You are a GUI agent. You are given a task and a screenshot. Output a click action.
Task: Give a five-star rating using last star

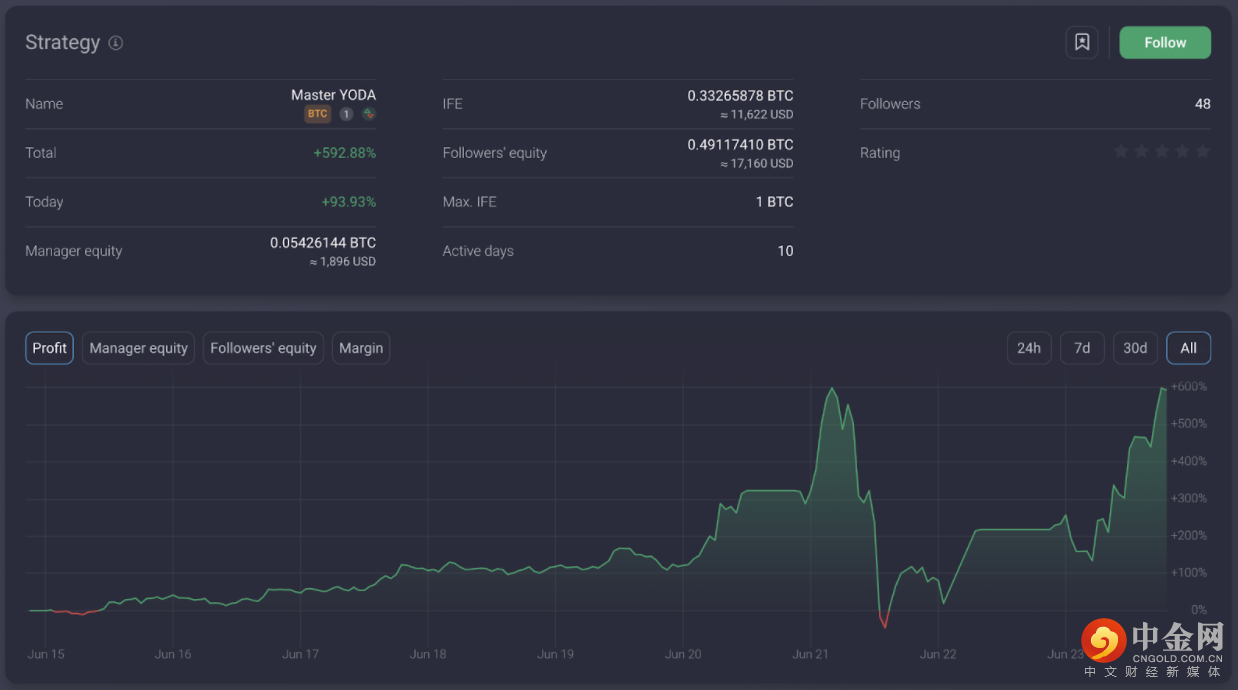point(1203,152)
